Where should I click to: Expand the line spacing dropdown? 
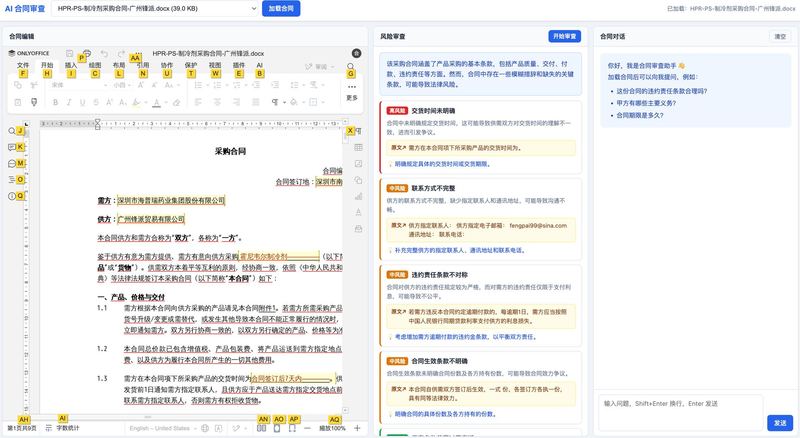pos(302,85)
